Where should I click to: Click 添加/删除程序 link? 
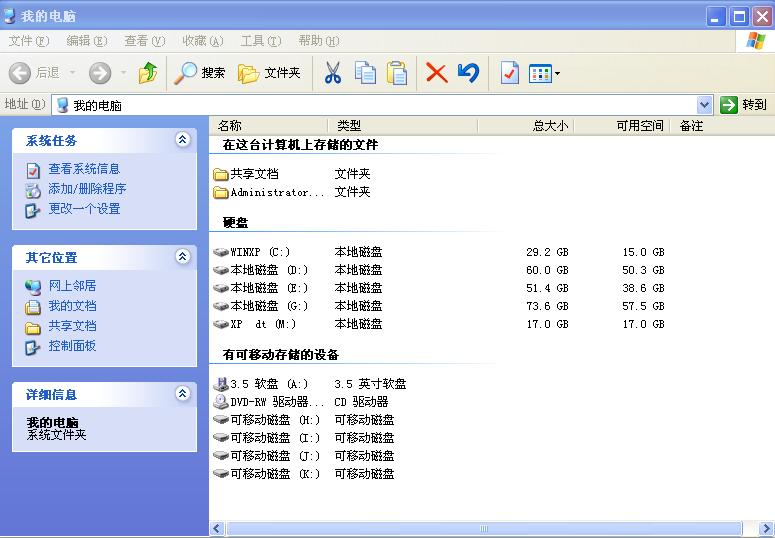(x=87, y=189)
